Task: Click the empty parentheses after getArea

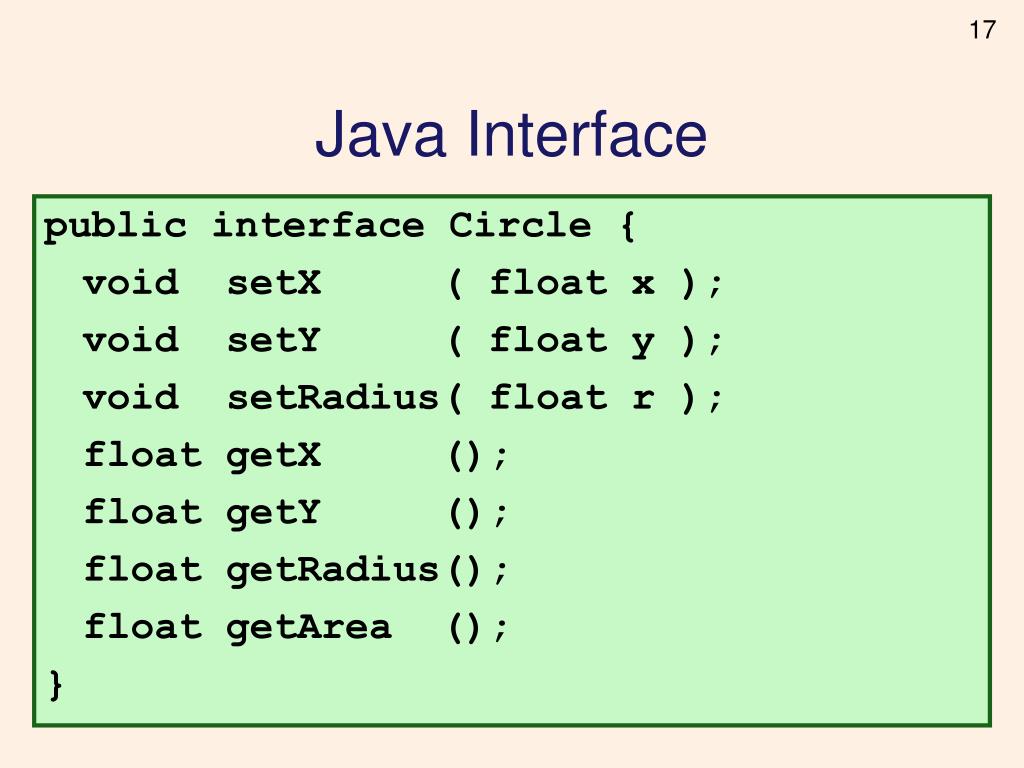Action: [466, 628]
